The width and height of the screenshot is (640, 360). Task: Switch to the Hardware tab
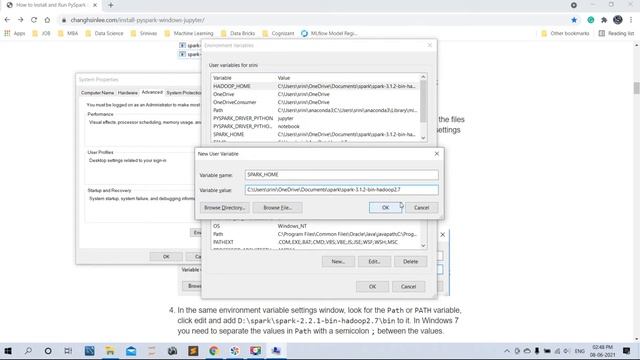pyautogui.click(x=128, y=93)
